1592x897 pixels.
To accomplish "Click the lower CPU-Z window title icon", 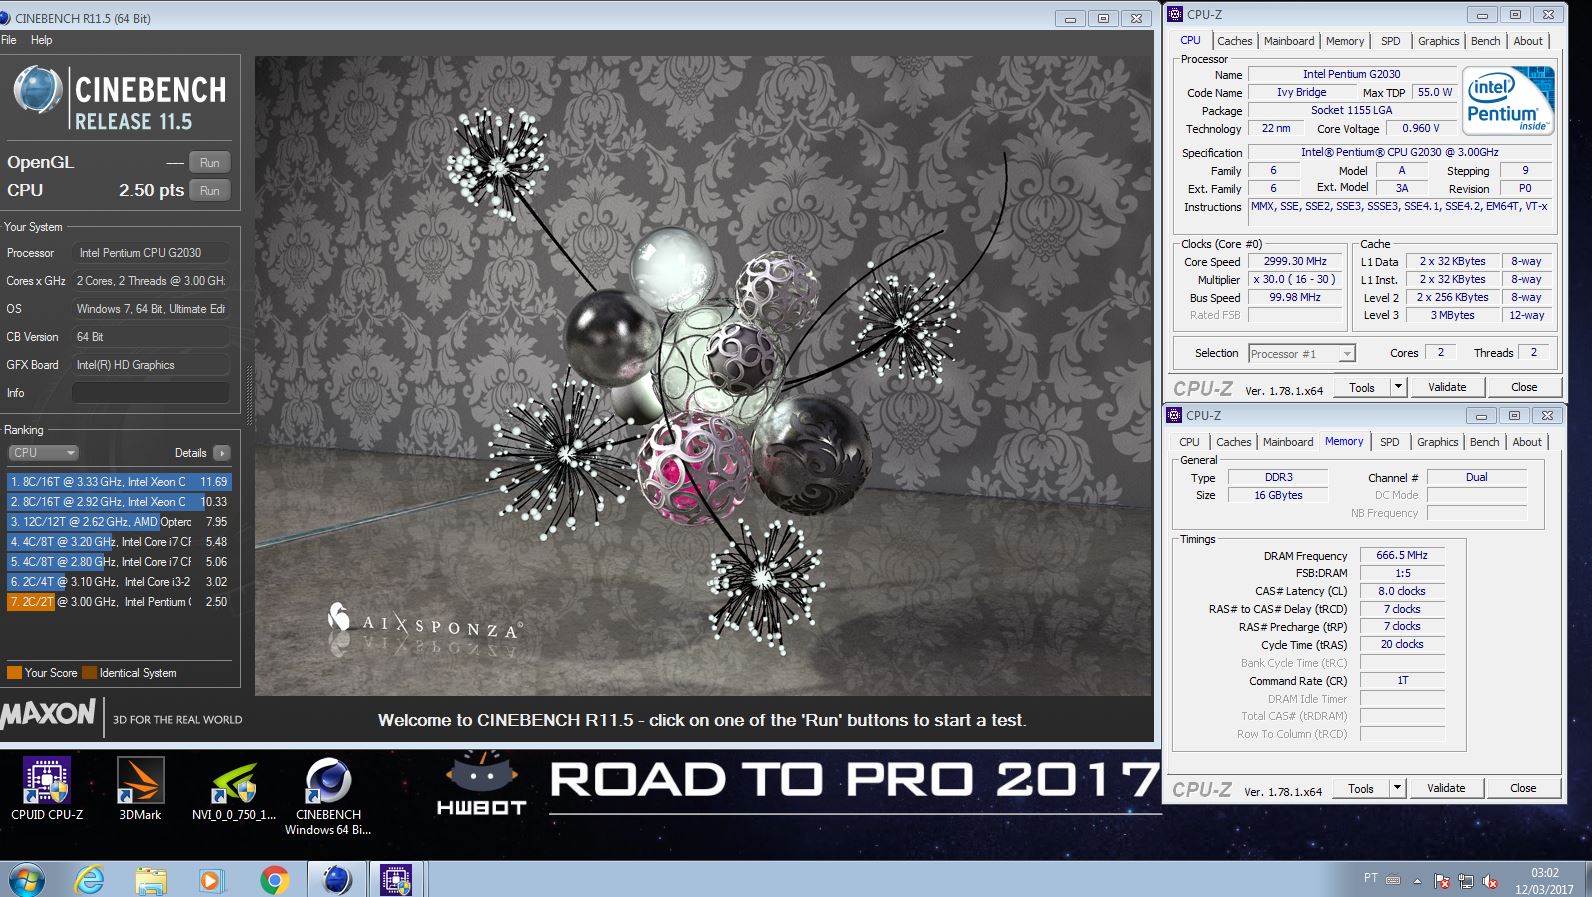I will [x=1175, y=415].
